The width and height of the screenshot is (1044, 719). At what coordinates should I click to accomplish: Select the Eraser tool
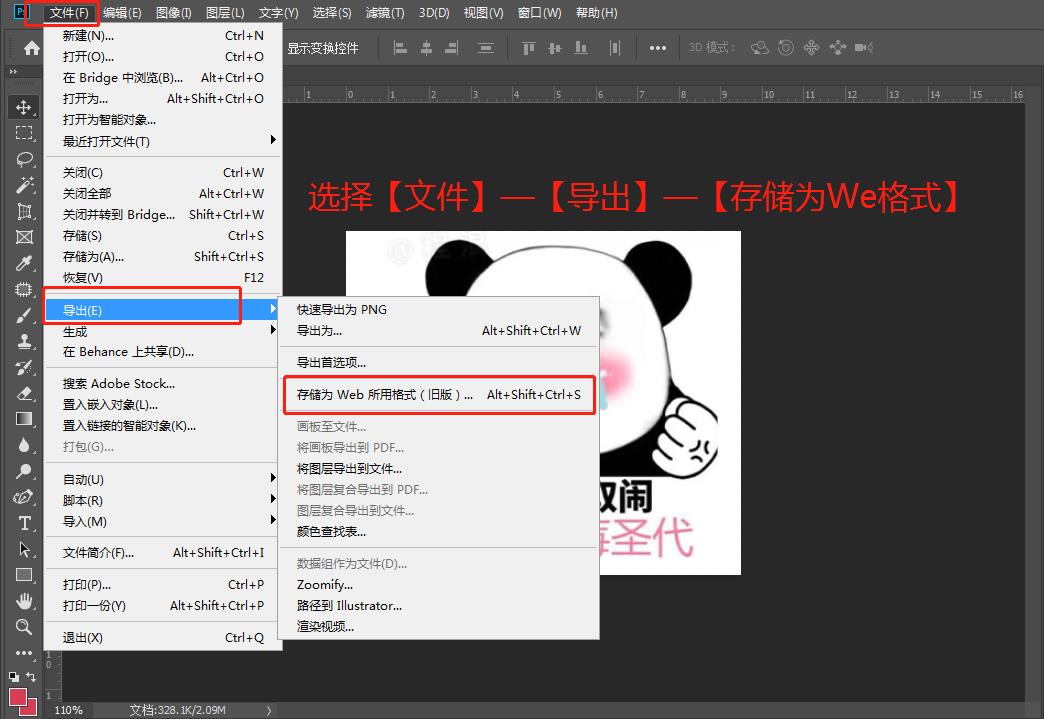tap(24, 393)
